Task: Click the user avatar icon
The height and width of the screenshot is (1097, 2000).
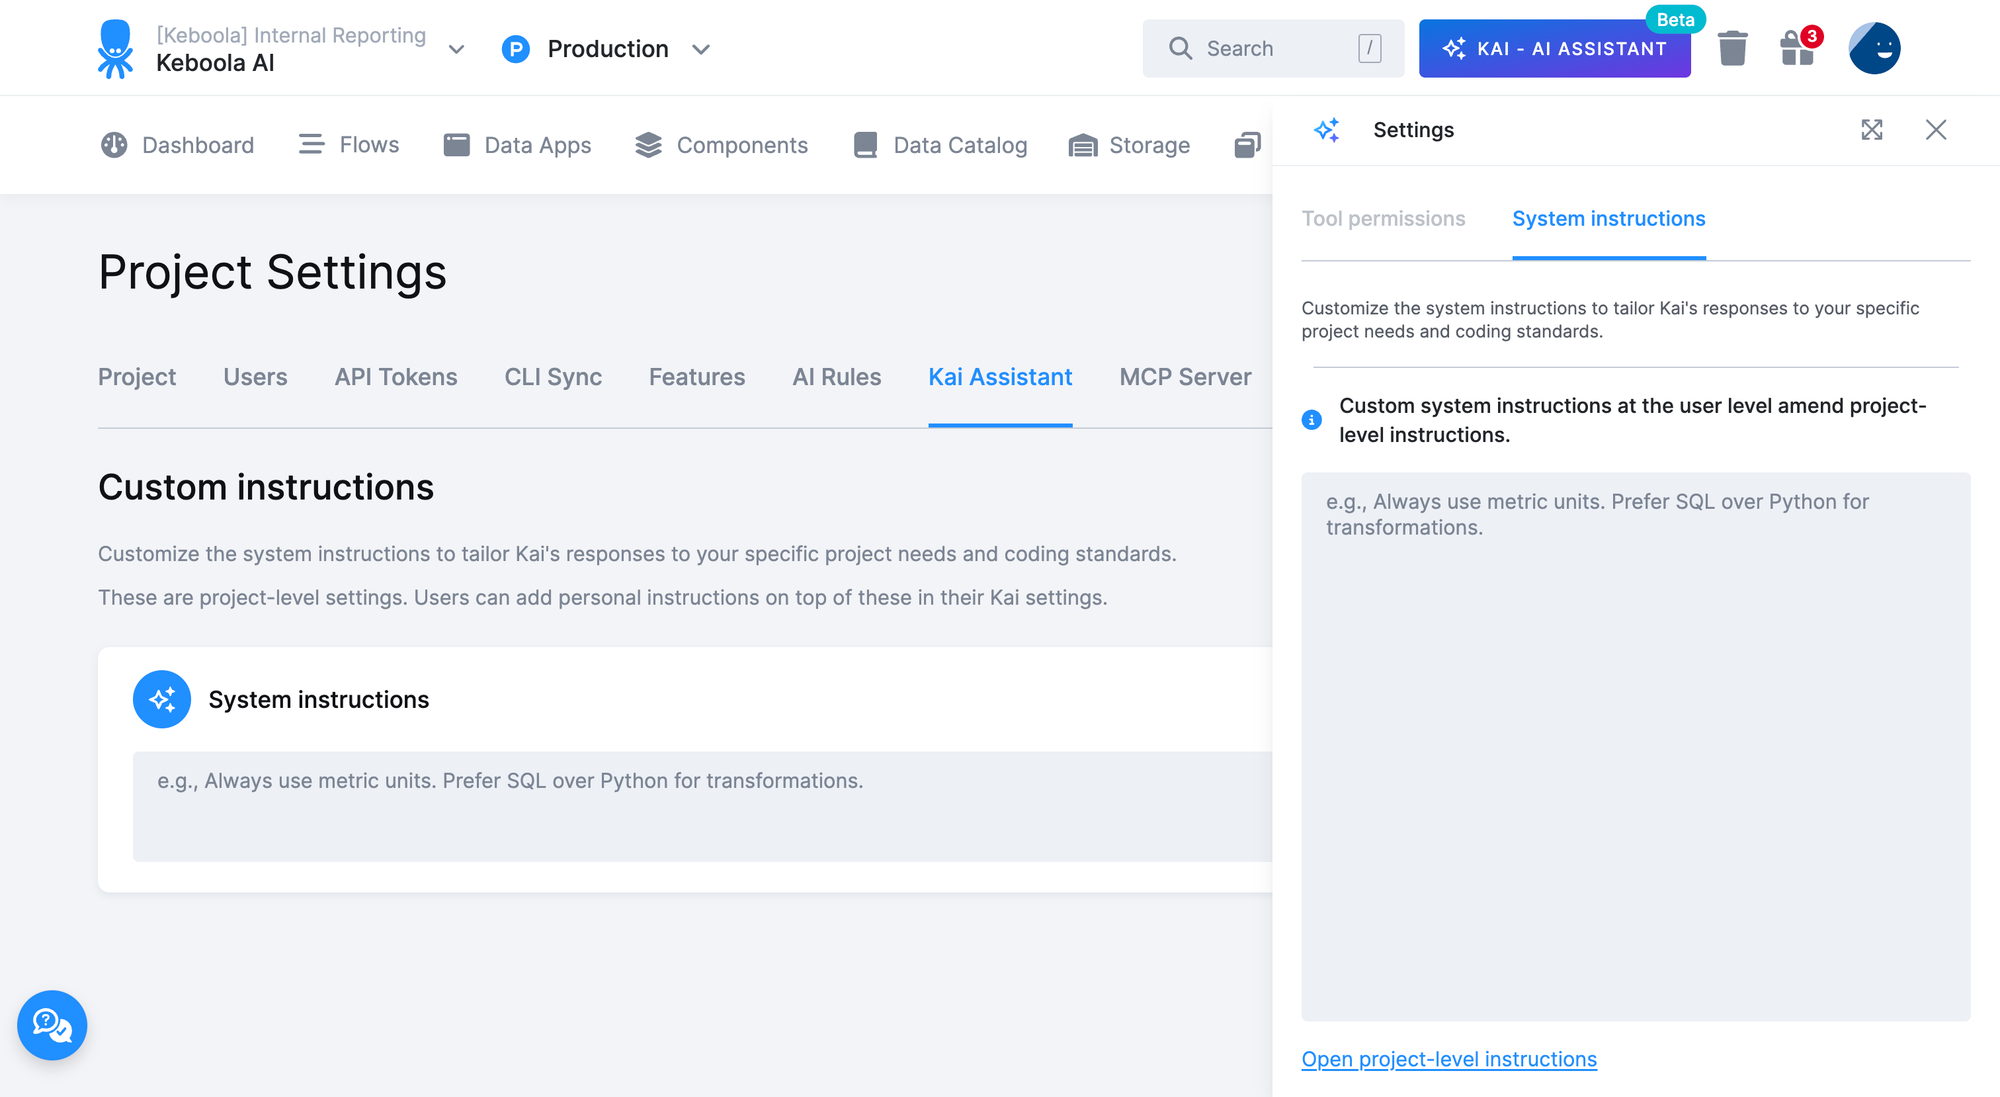Action: [x=1874, y=48]
